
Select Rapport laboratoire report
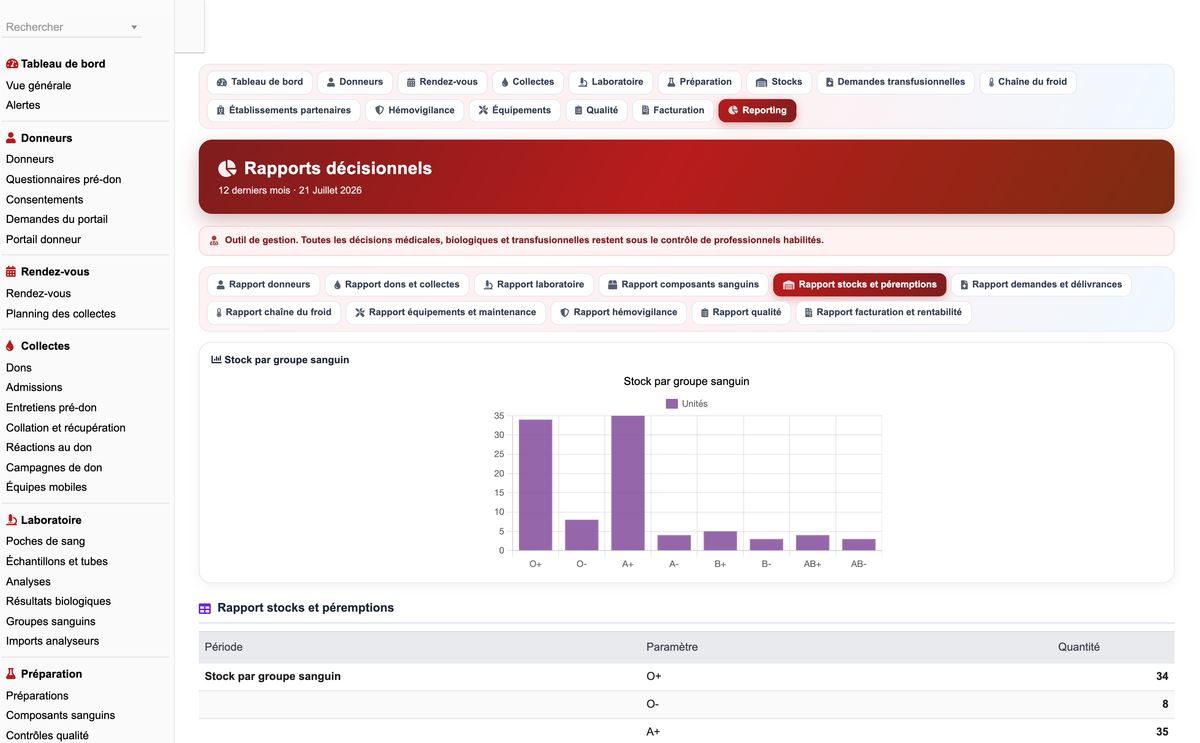click(534, 285)
